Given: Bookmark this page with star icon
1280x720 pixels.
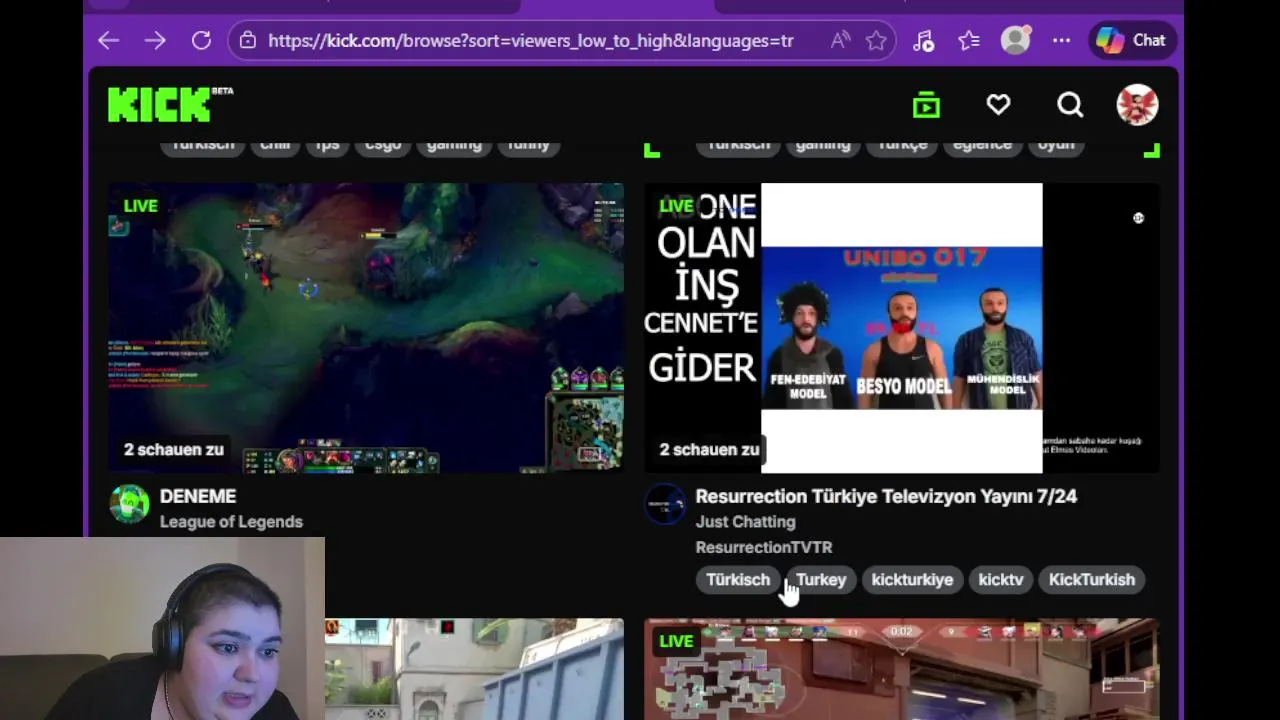Looking at the screenshot, I should 876,41.
